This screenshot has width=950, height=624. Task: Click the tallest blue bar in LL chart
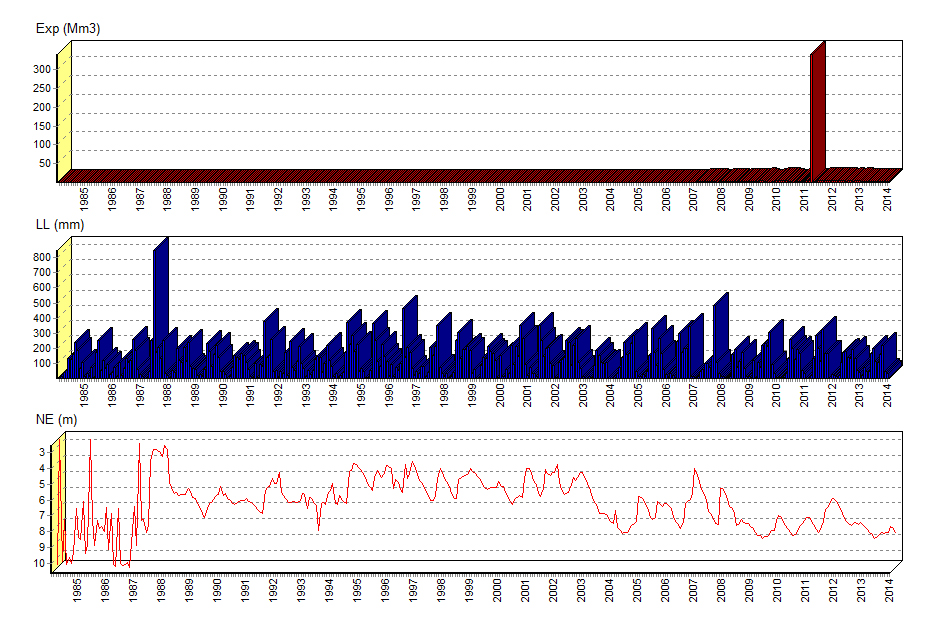(x=159, y=310)
